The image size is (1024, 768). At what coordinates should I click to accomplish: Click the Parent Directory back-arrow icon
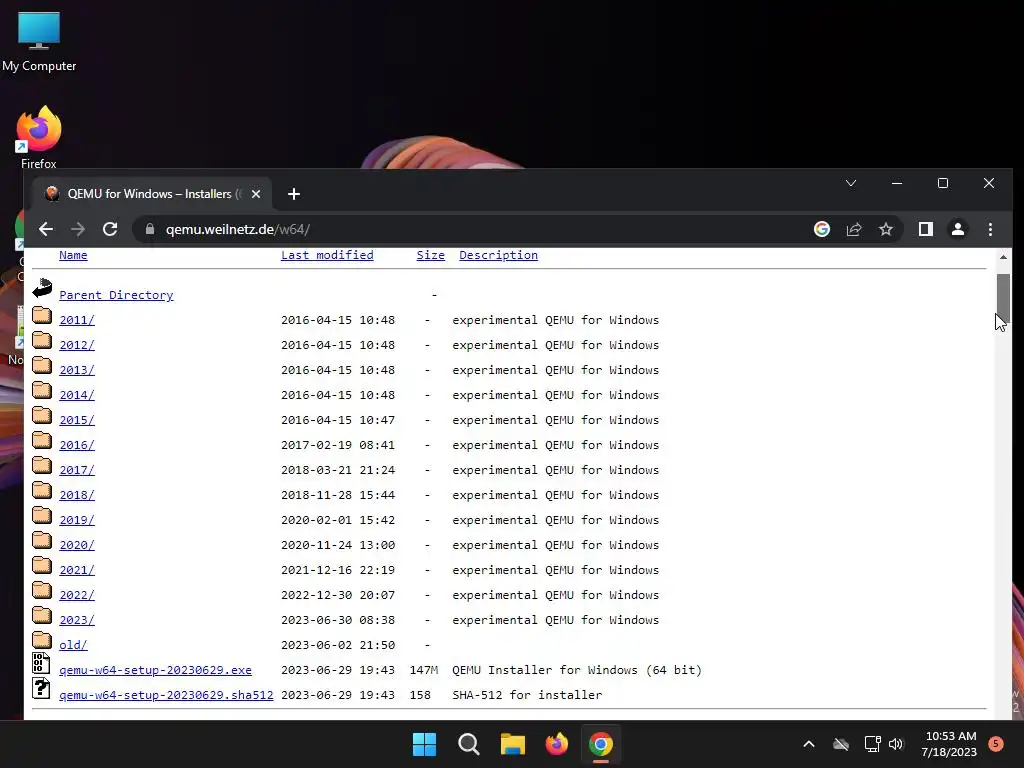pos(42,287)
